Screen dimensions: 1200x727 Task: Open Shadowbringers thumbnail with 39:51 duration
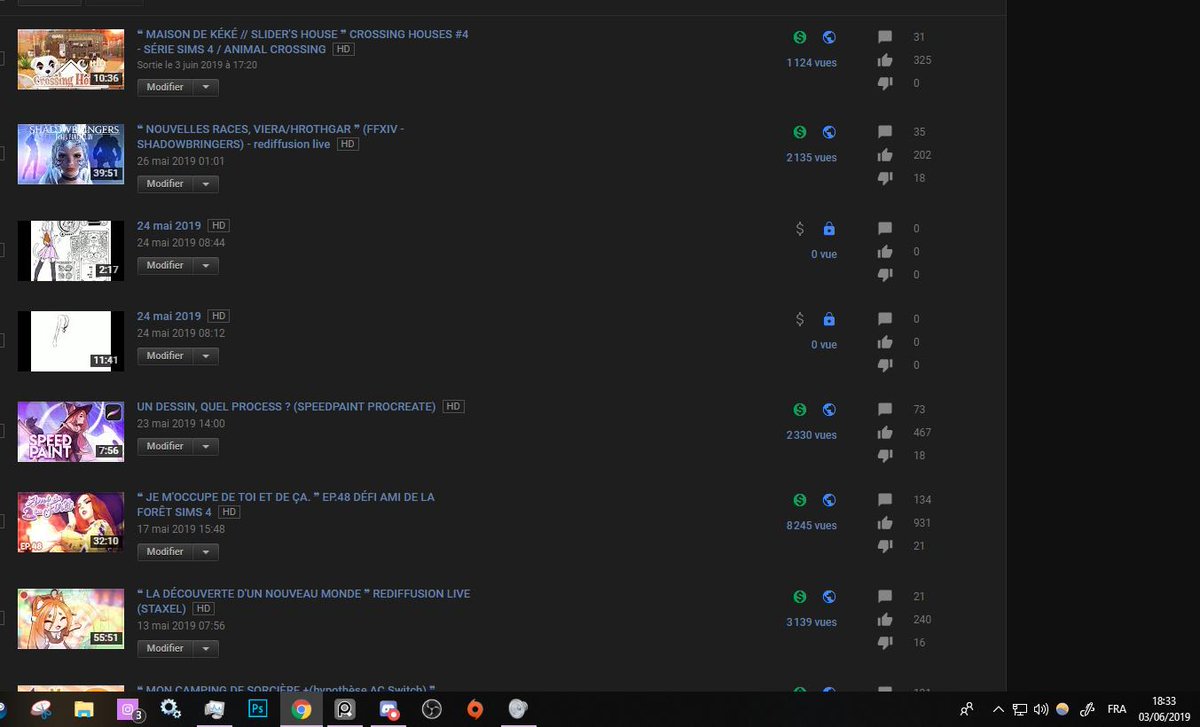pyautogui.click(x=71, y=154)
